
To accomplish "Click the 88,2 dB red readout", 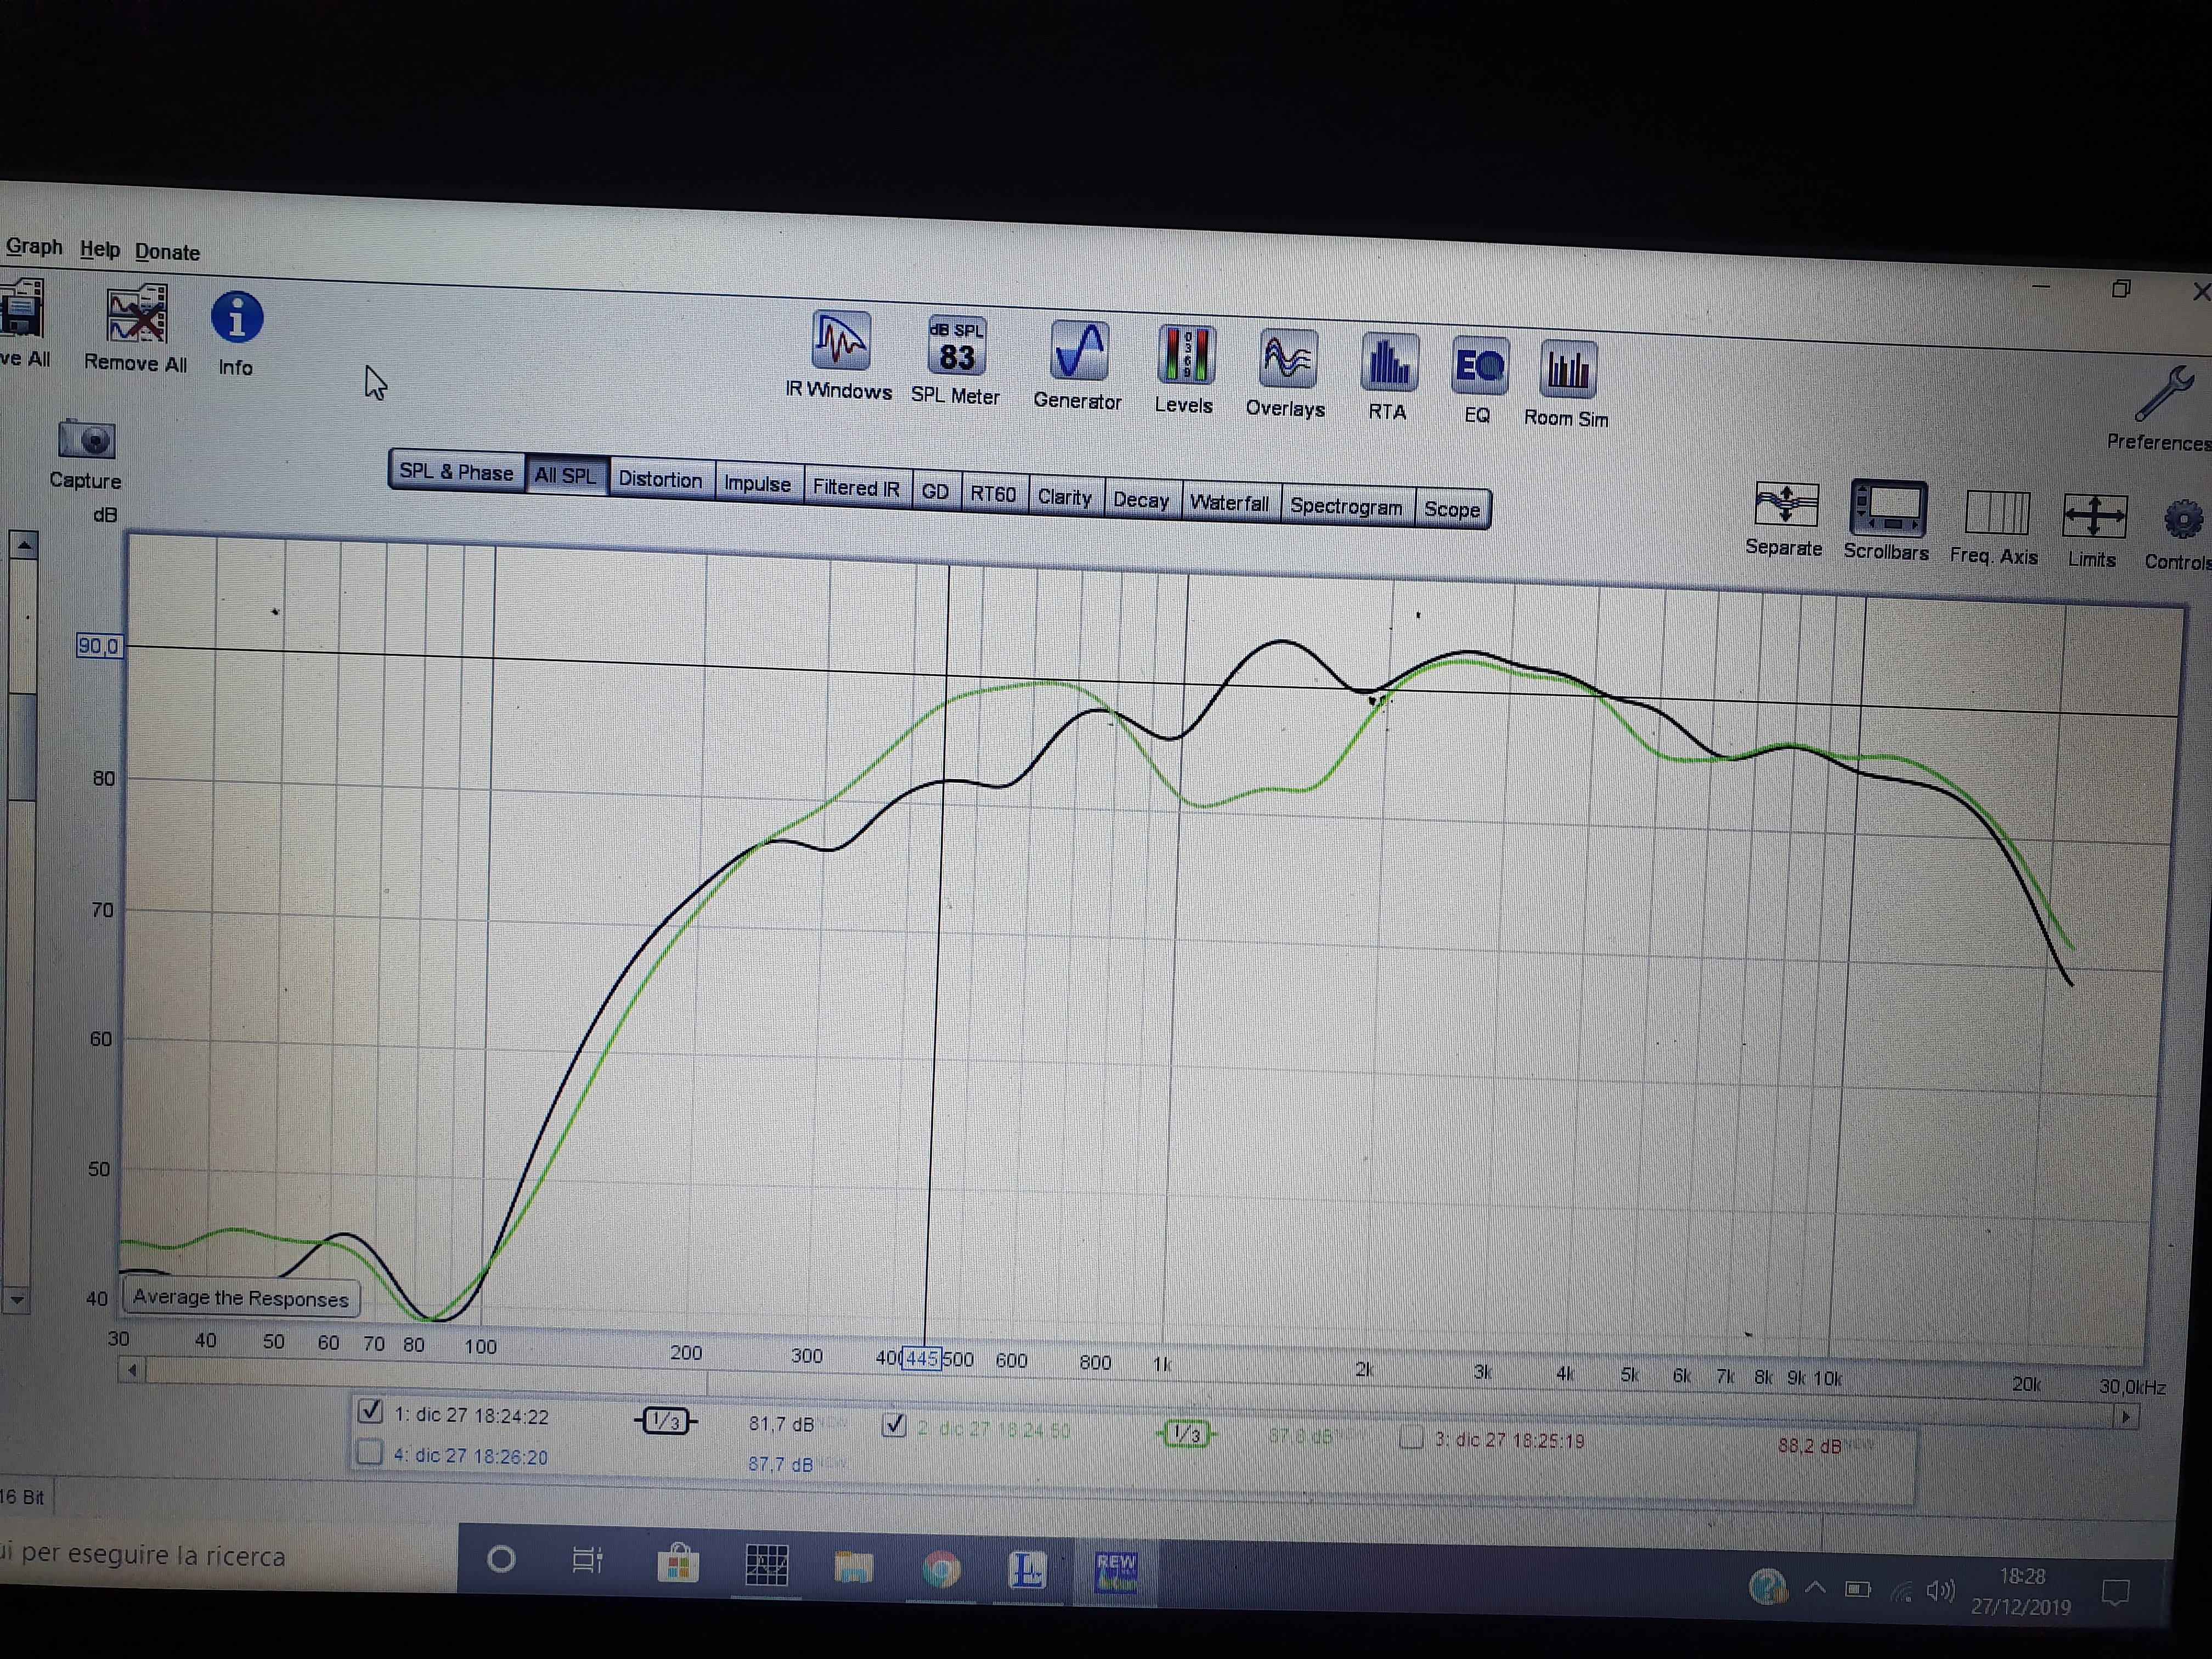I will click(1809, 1445).
